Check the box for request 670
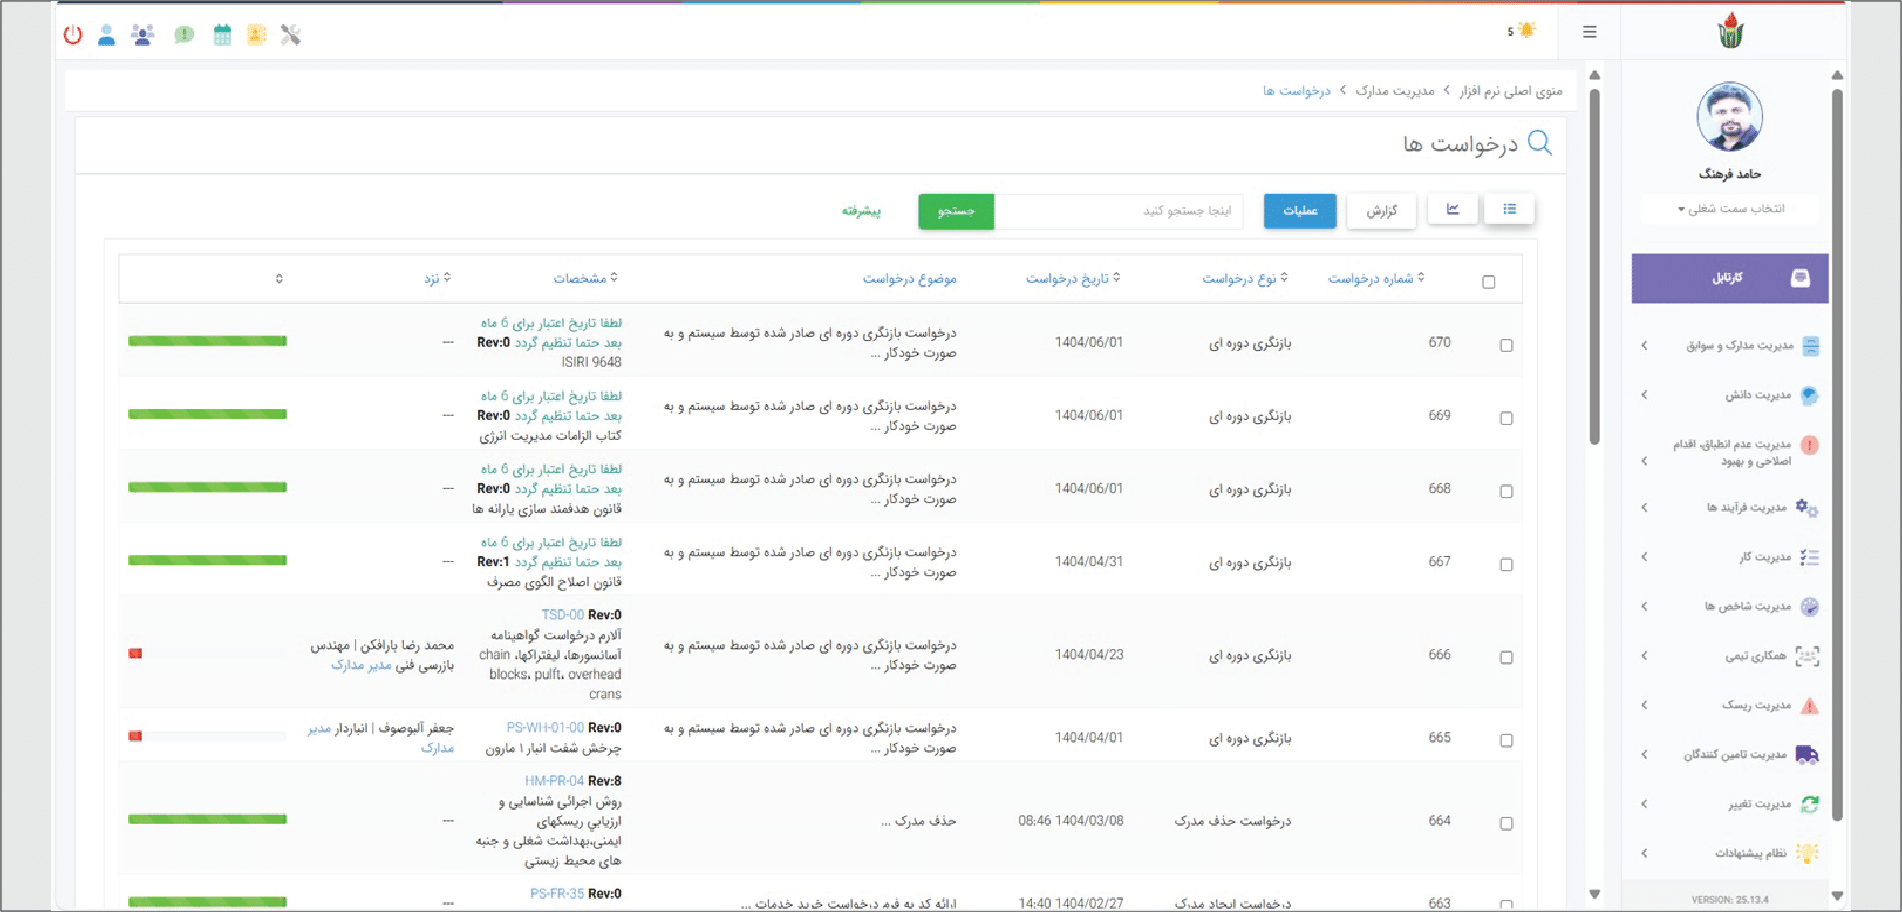This screenshot has width=1902, height=912. [x=1506, y=346]
